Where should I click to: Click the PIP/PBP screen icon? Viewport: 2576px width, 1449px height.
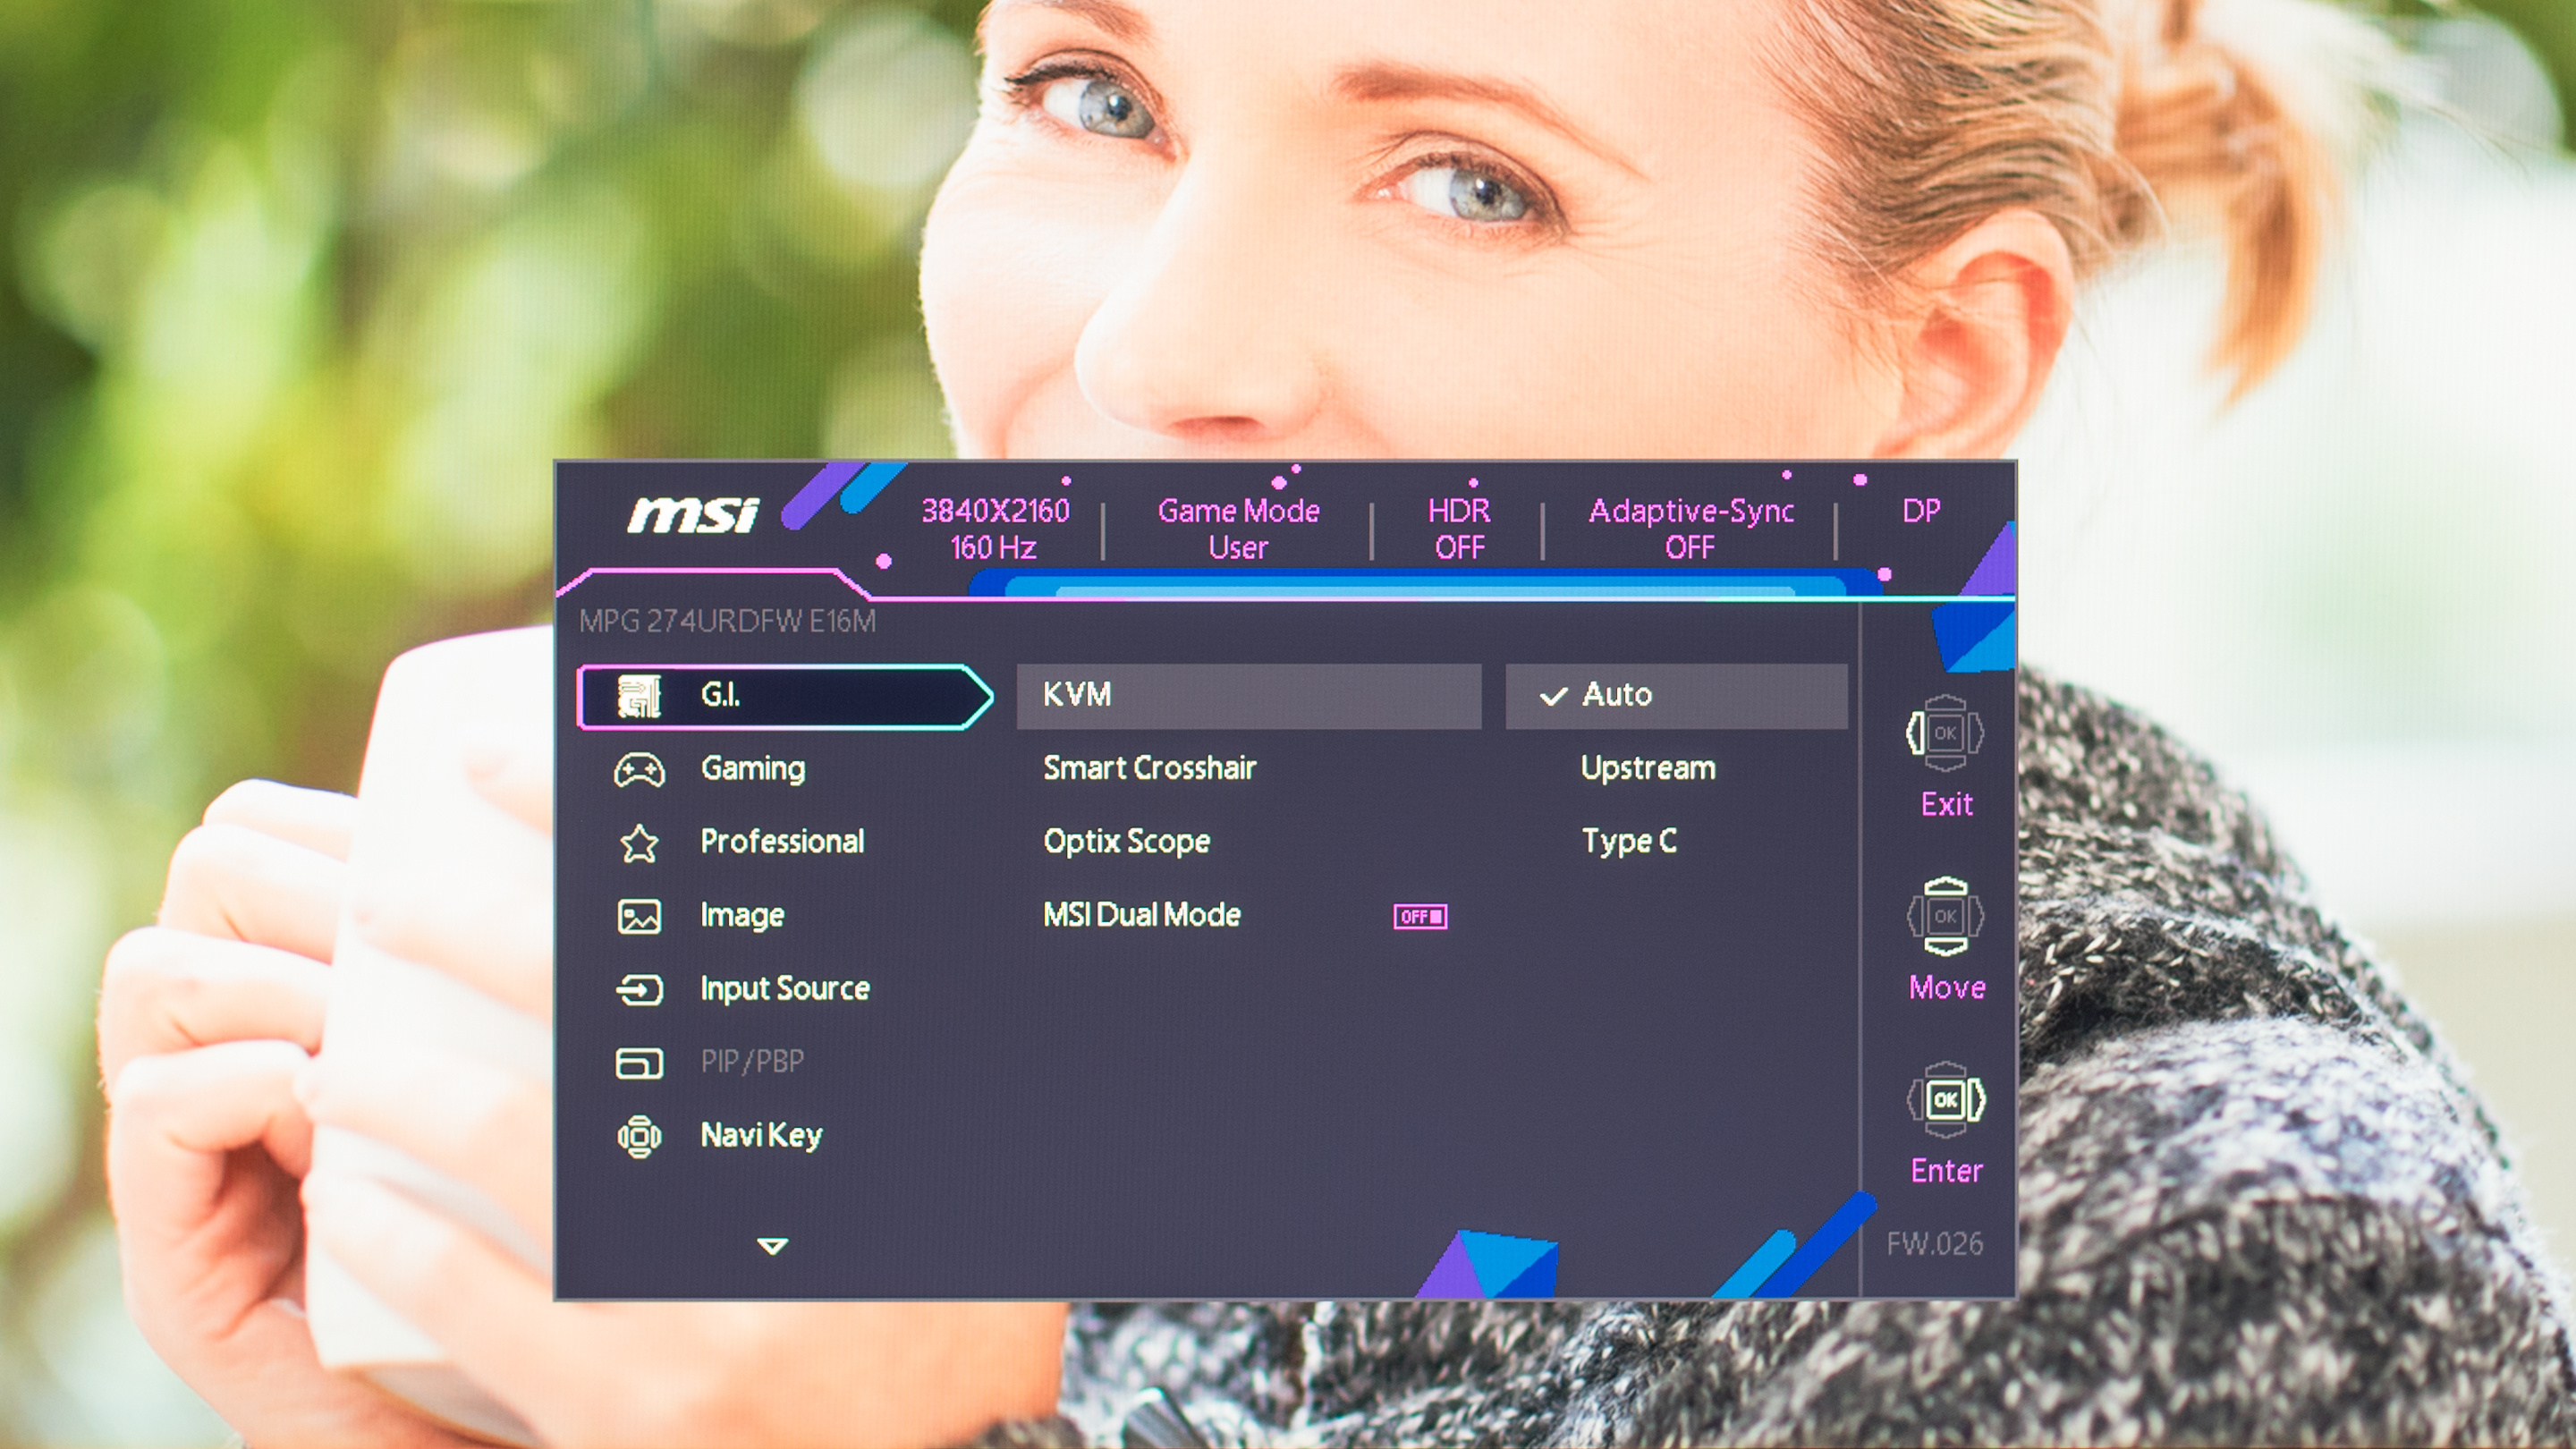pos(639,1062)
